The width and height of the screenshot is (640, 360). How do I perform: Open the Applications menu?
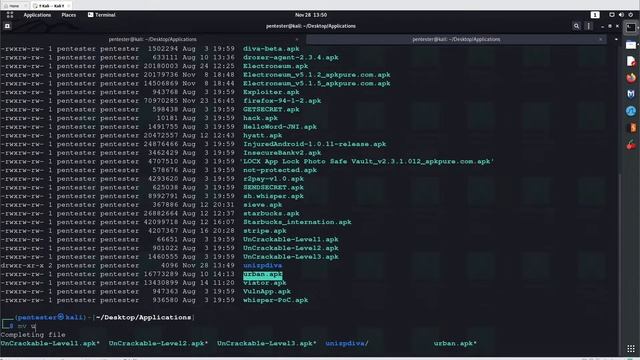click(x=37, y=15)
